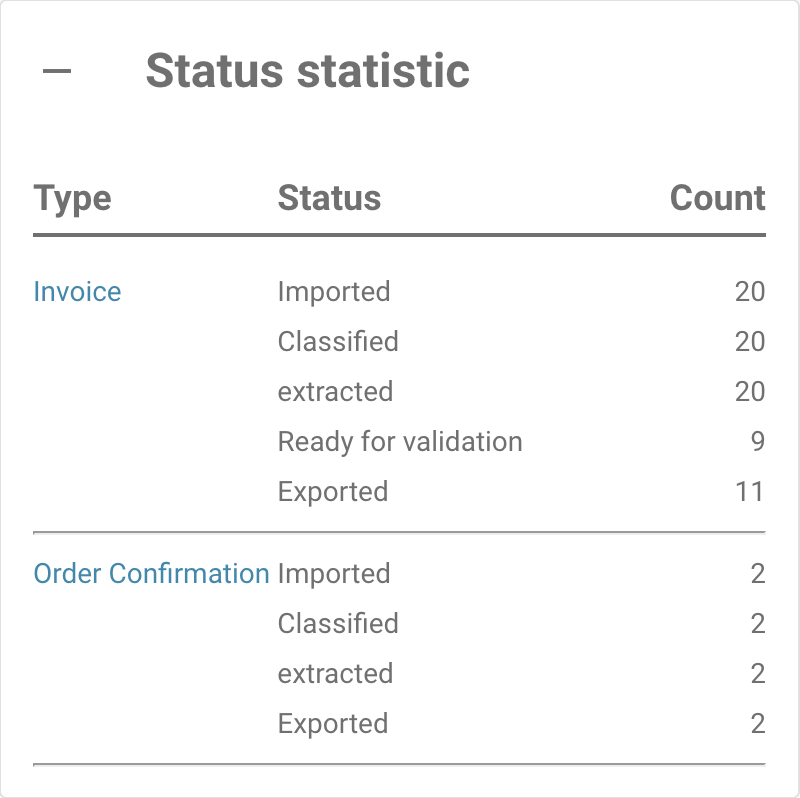Select the Status statistic panel title

308,71
